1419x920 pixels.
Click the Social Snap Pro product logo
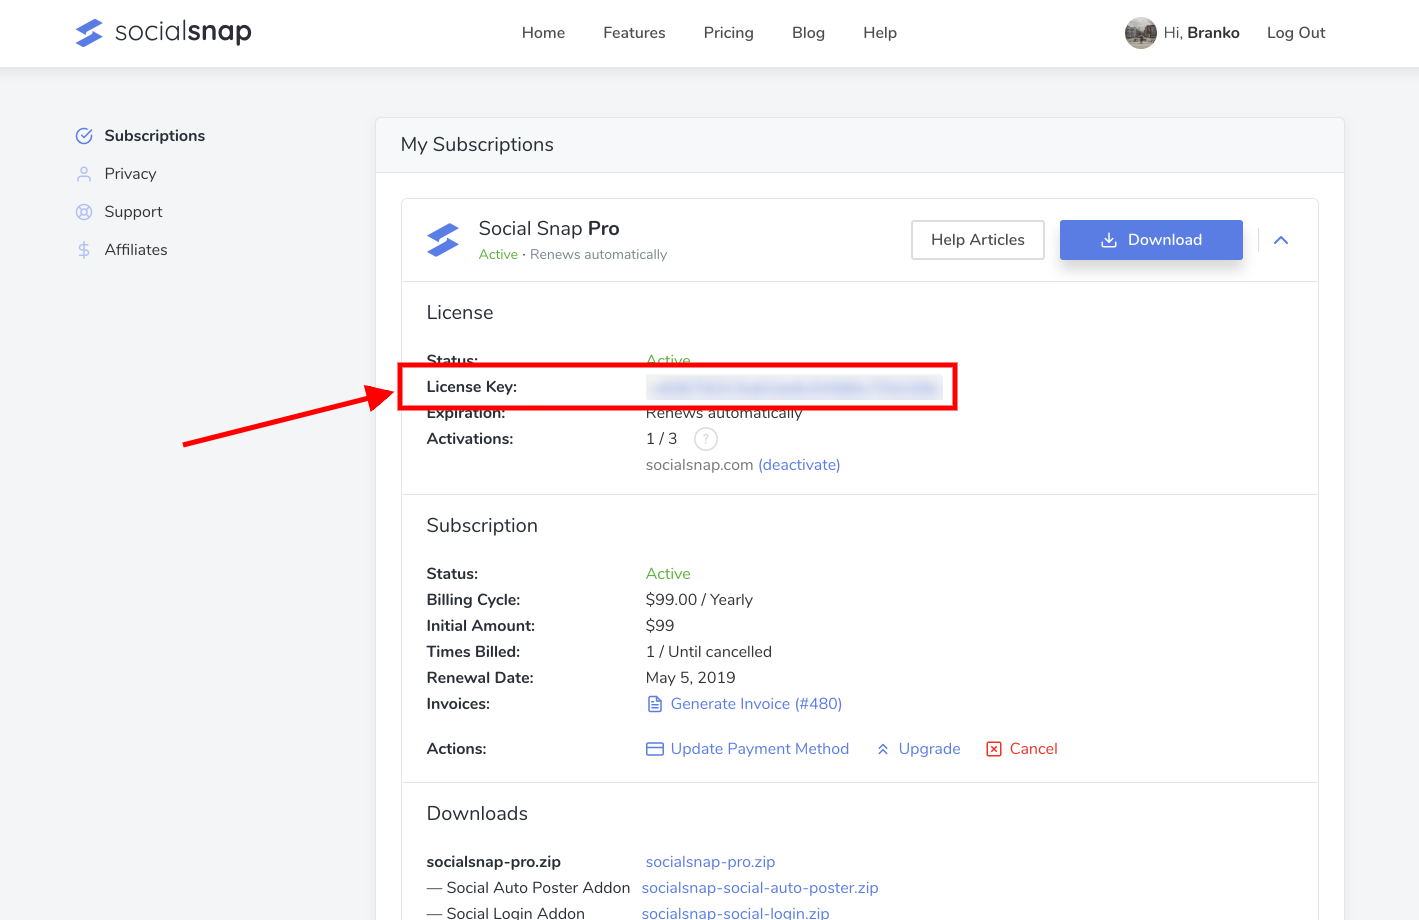tap(443, 240)
